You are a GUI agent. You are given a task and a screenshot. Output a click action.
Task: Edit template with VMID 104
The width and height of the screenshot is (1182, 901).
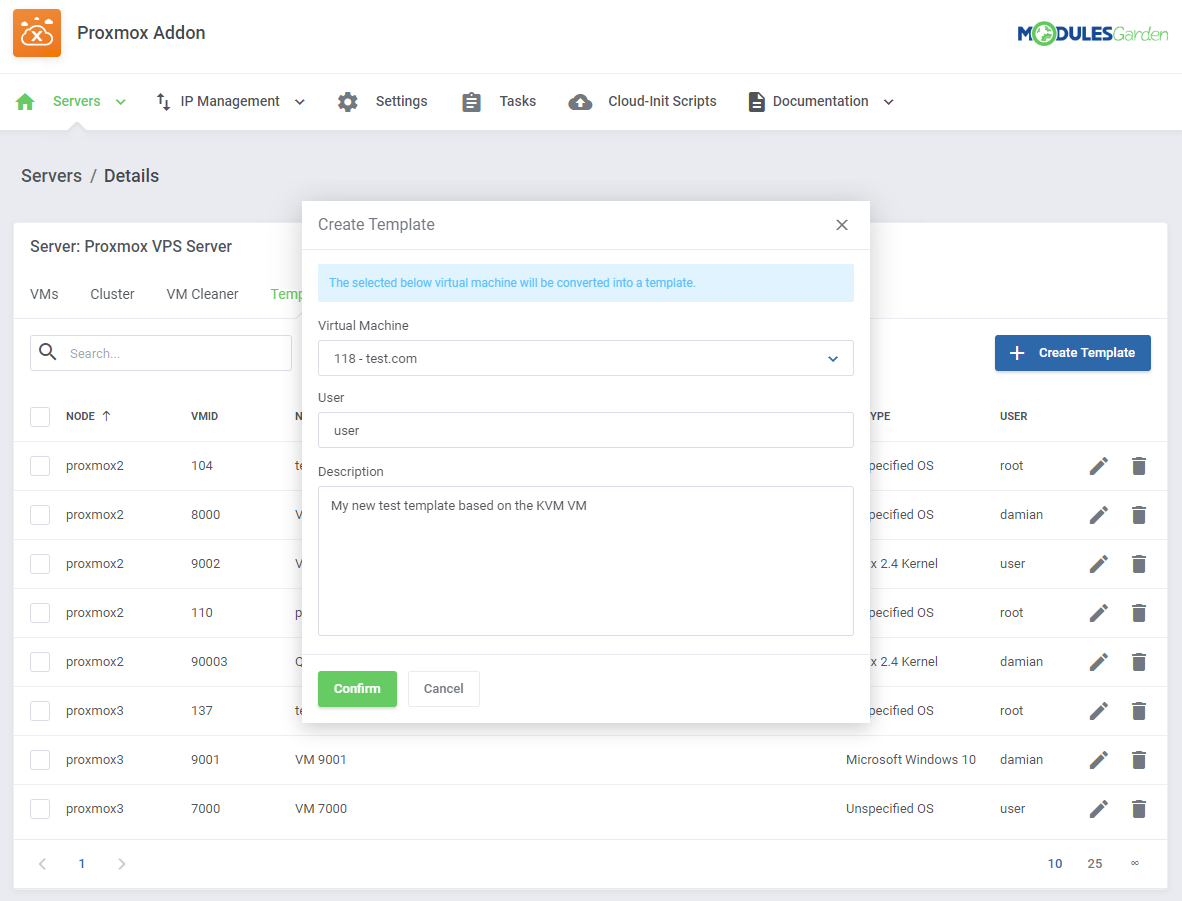pyautogui.click(x=1098, y=466)
